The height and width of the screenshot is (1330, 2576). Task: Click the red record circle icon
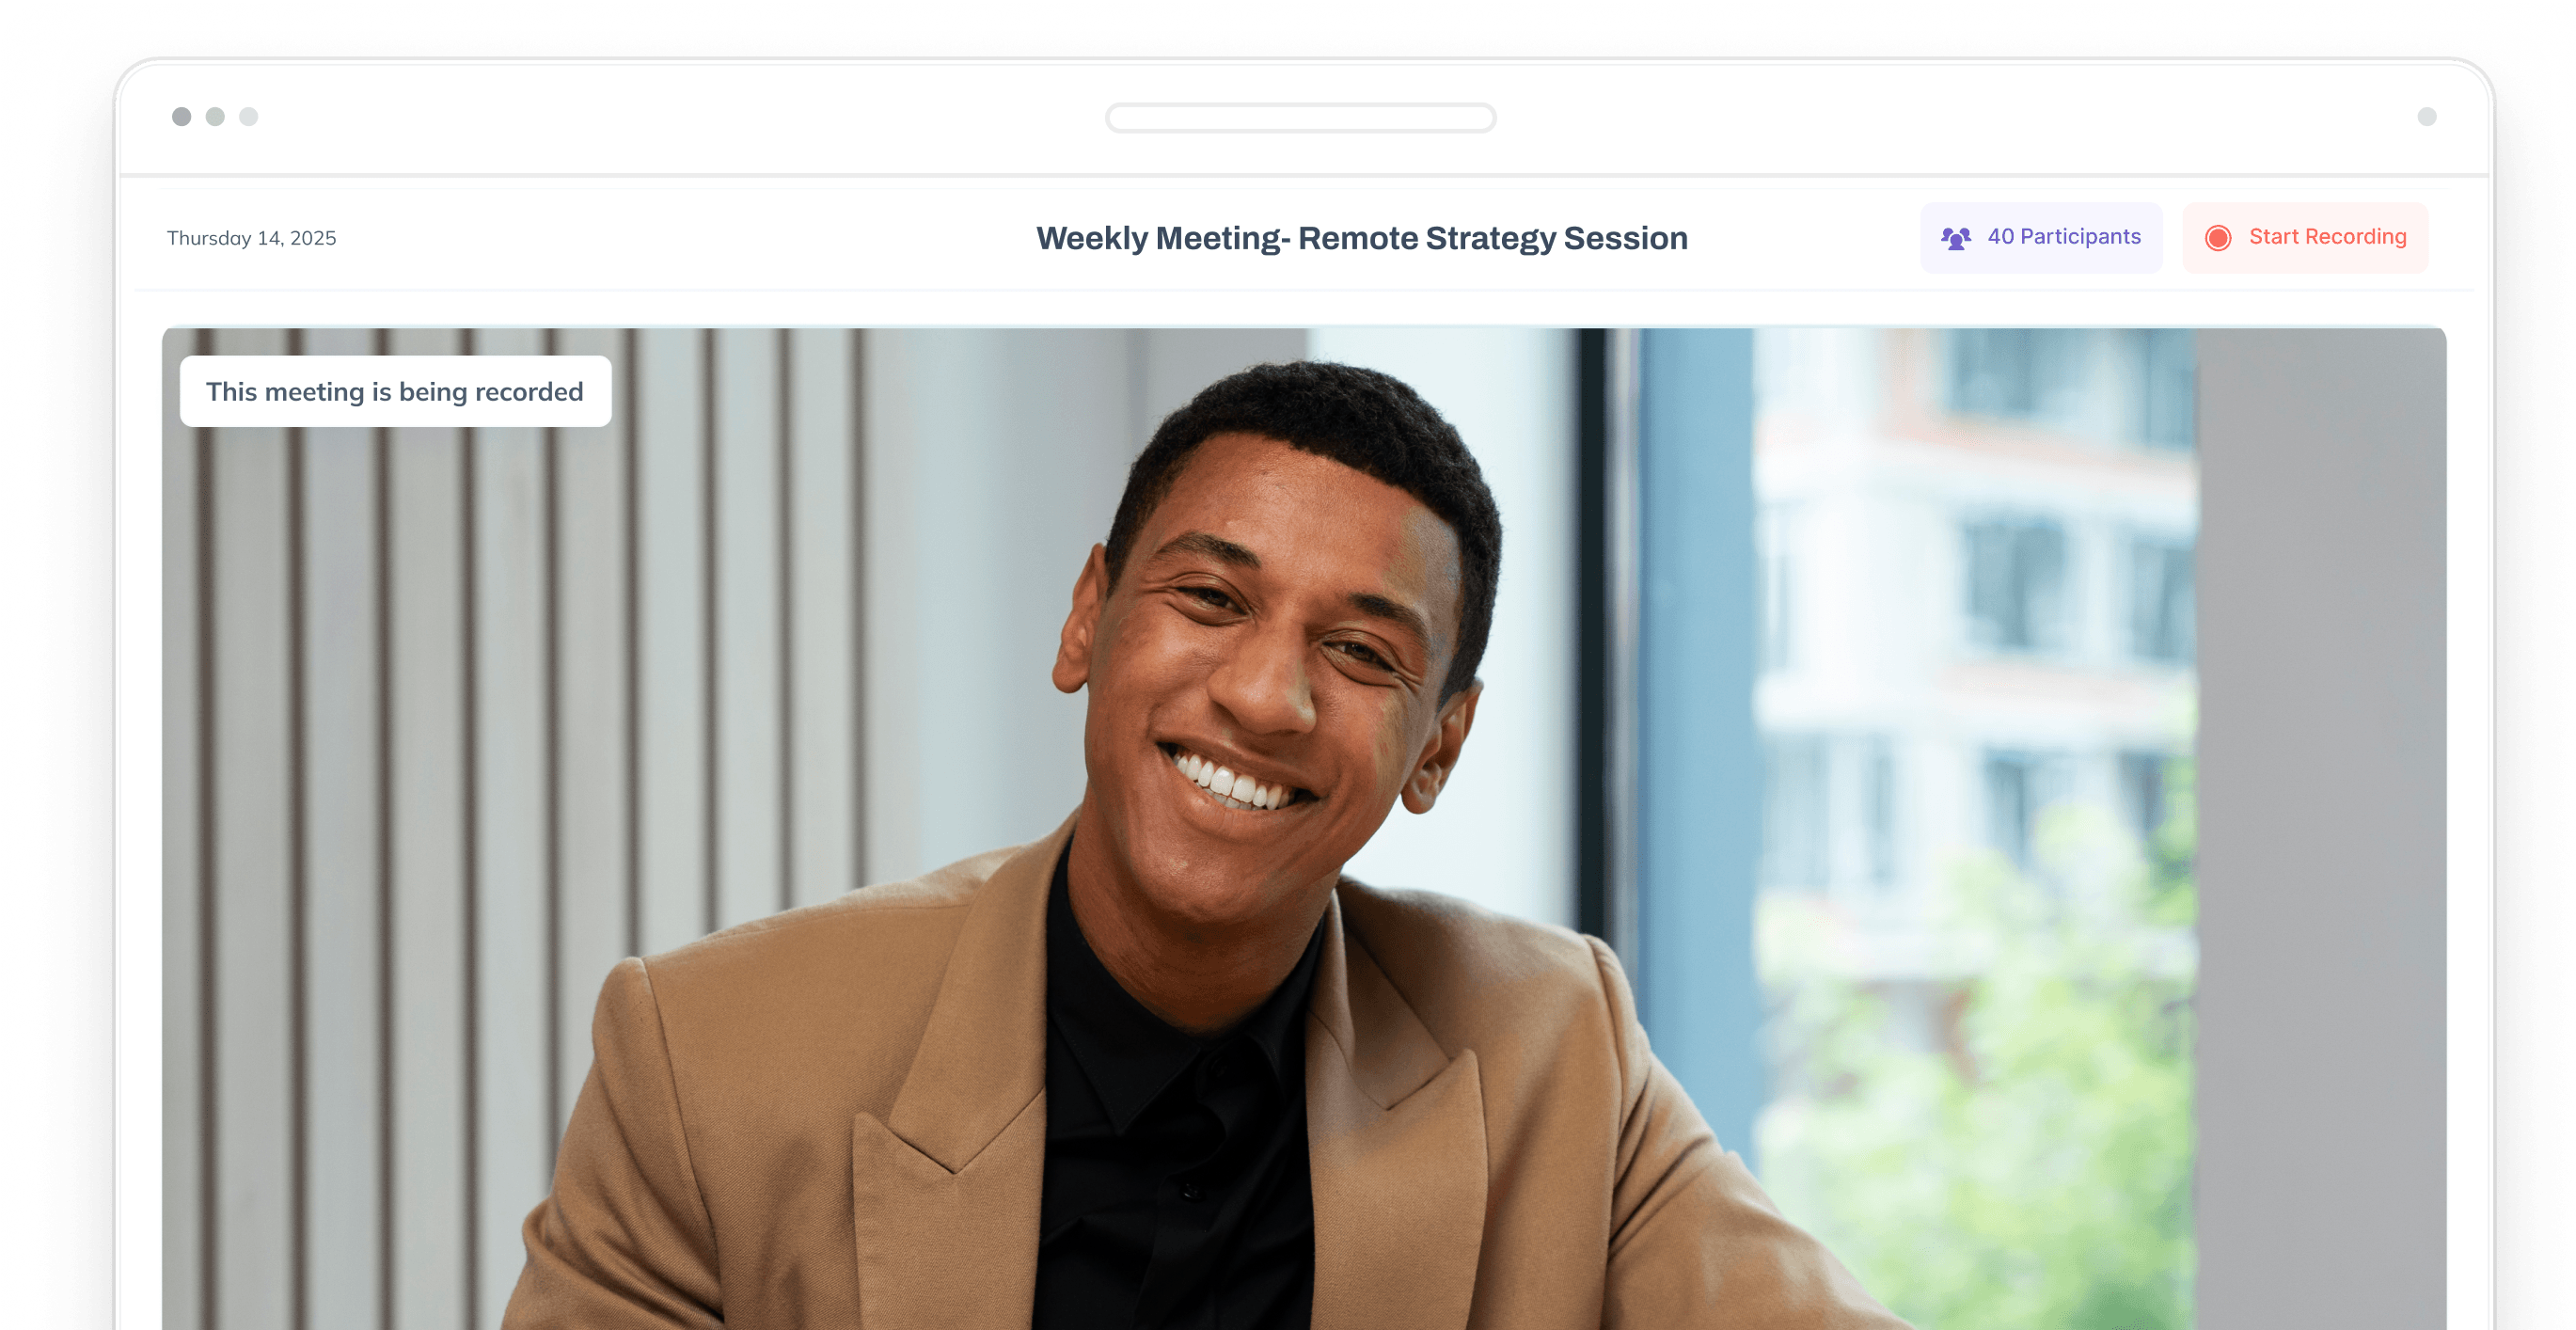(x=2217, y=238)
